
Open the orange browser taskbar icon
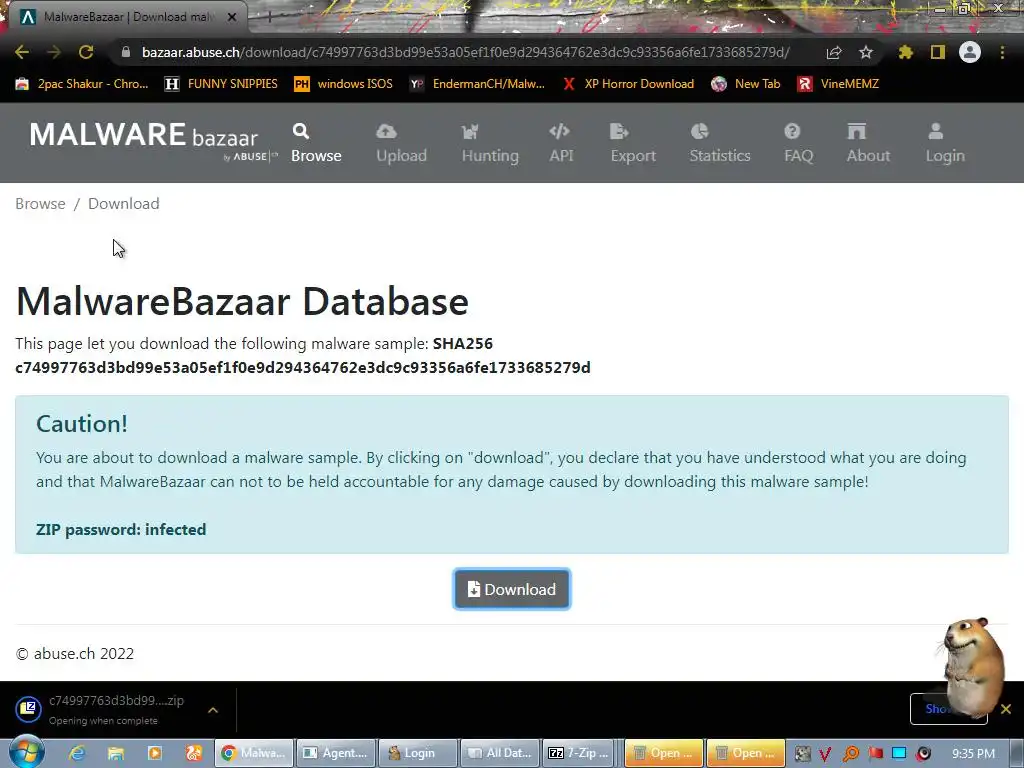click(194, 753)
